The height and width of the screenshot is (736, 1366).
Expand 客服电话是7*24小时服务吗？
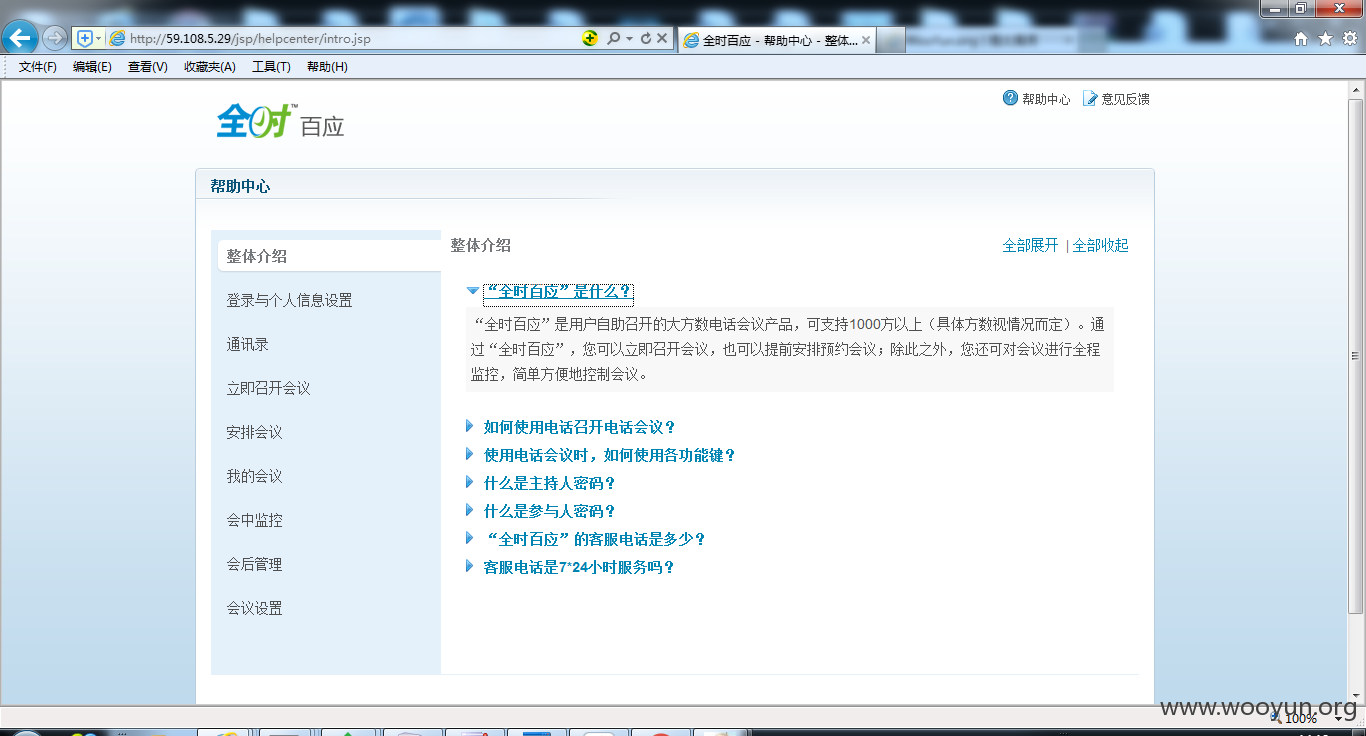click(x=580, y=567)
